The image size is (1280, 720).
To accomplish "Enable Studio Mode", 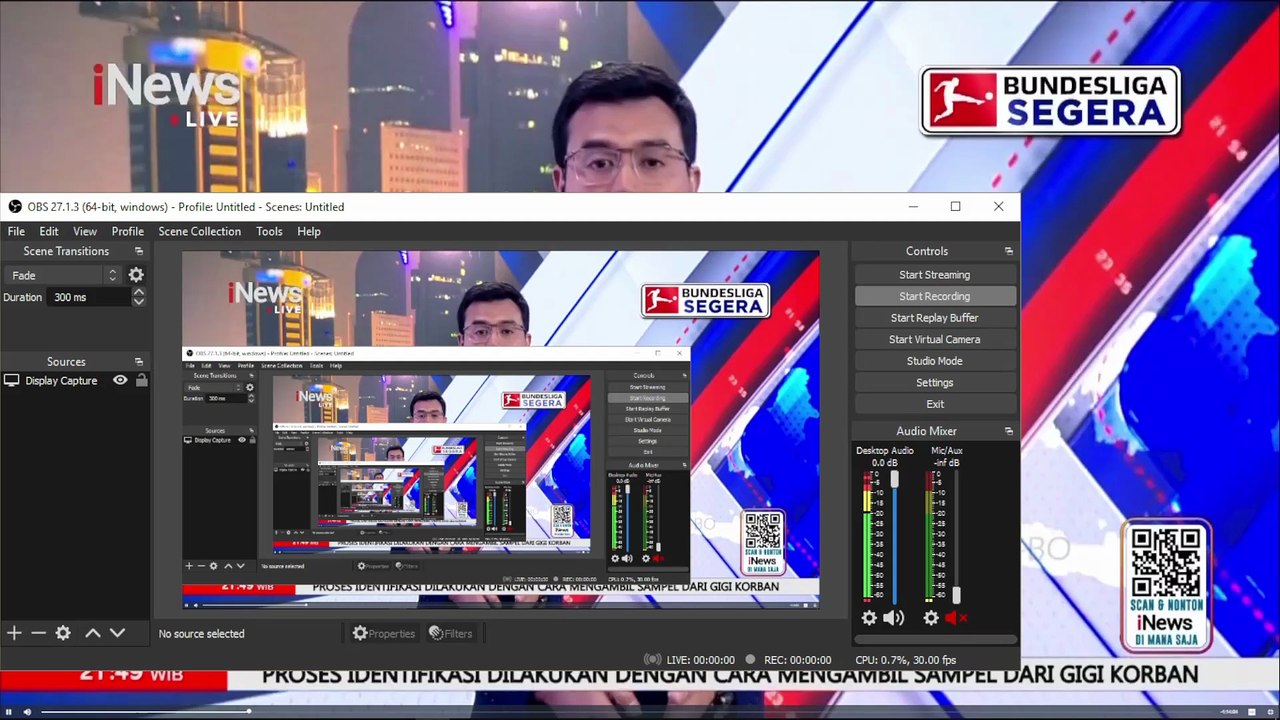I will pos(934,361).
